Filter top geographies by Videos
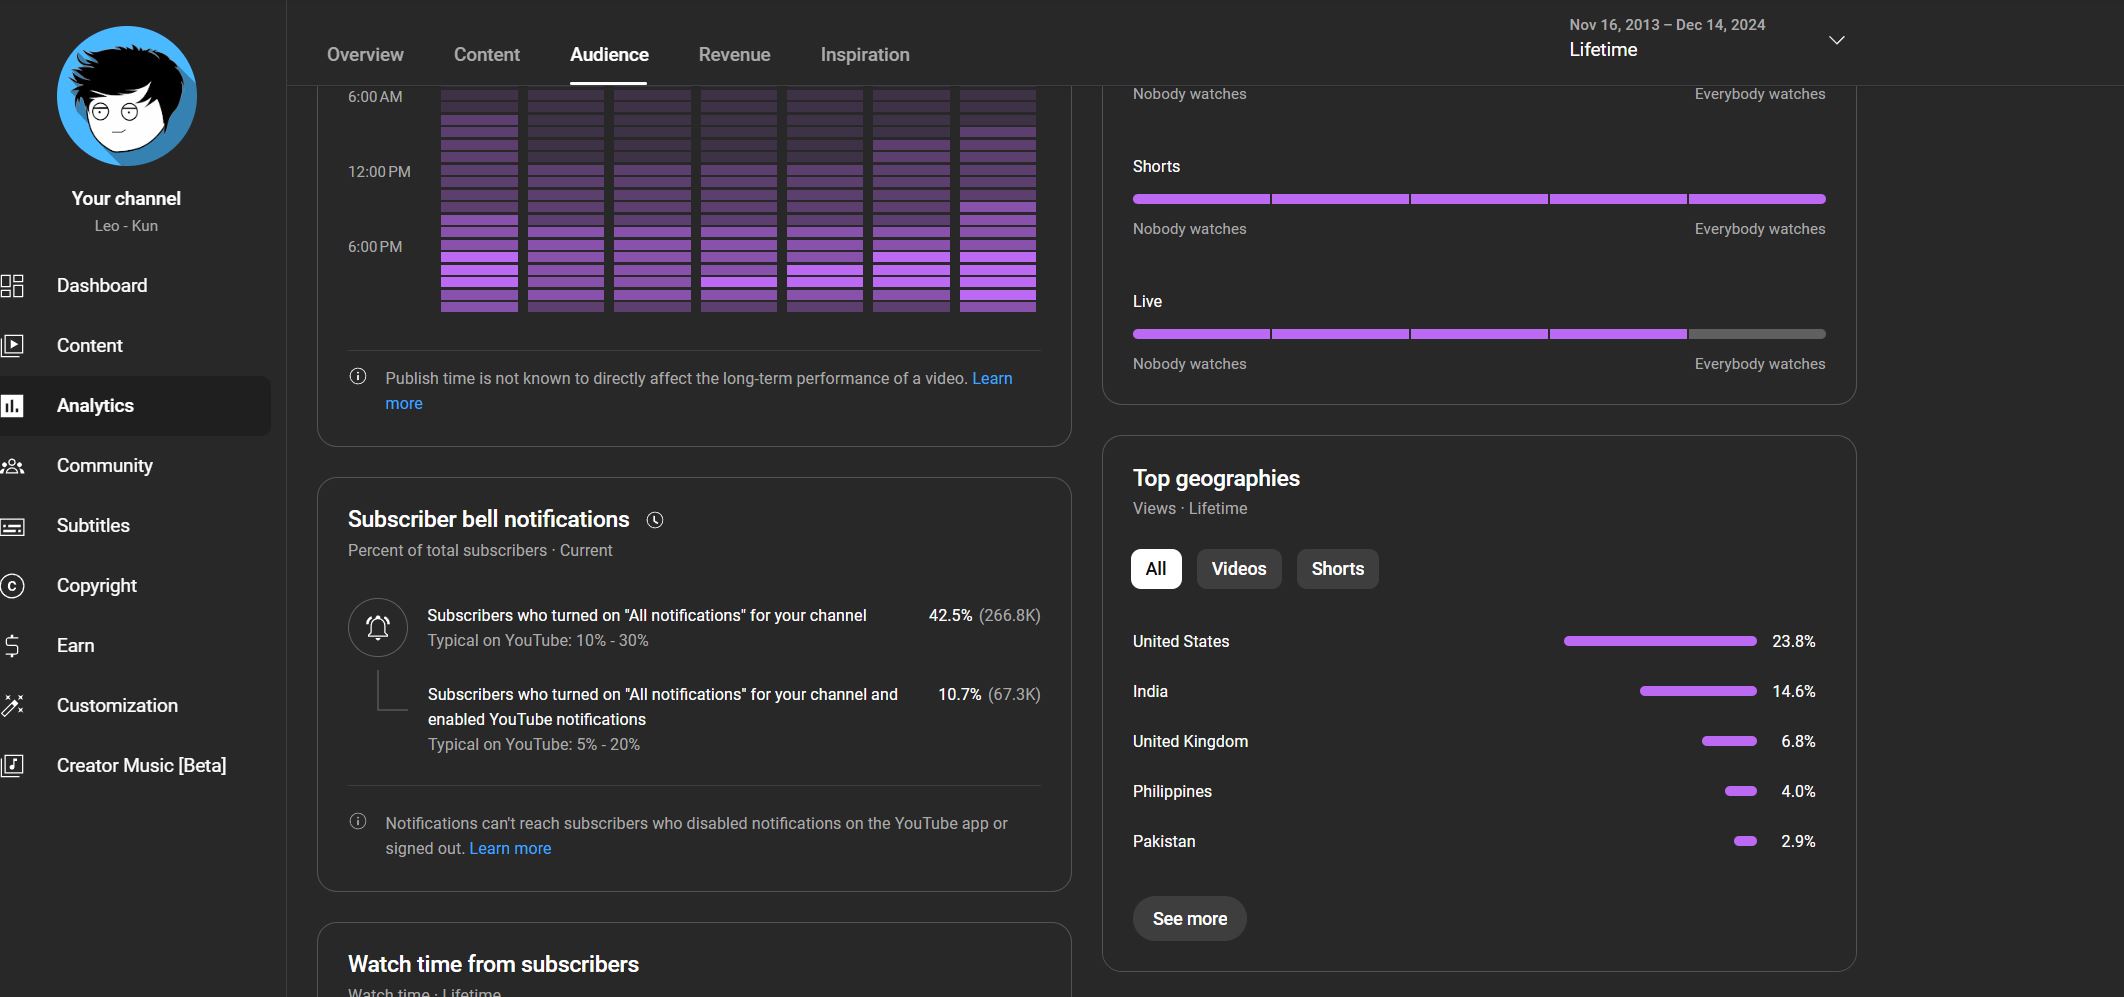 (x=1238, y=569)
